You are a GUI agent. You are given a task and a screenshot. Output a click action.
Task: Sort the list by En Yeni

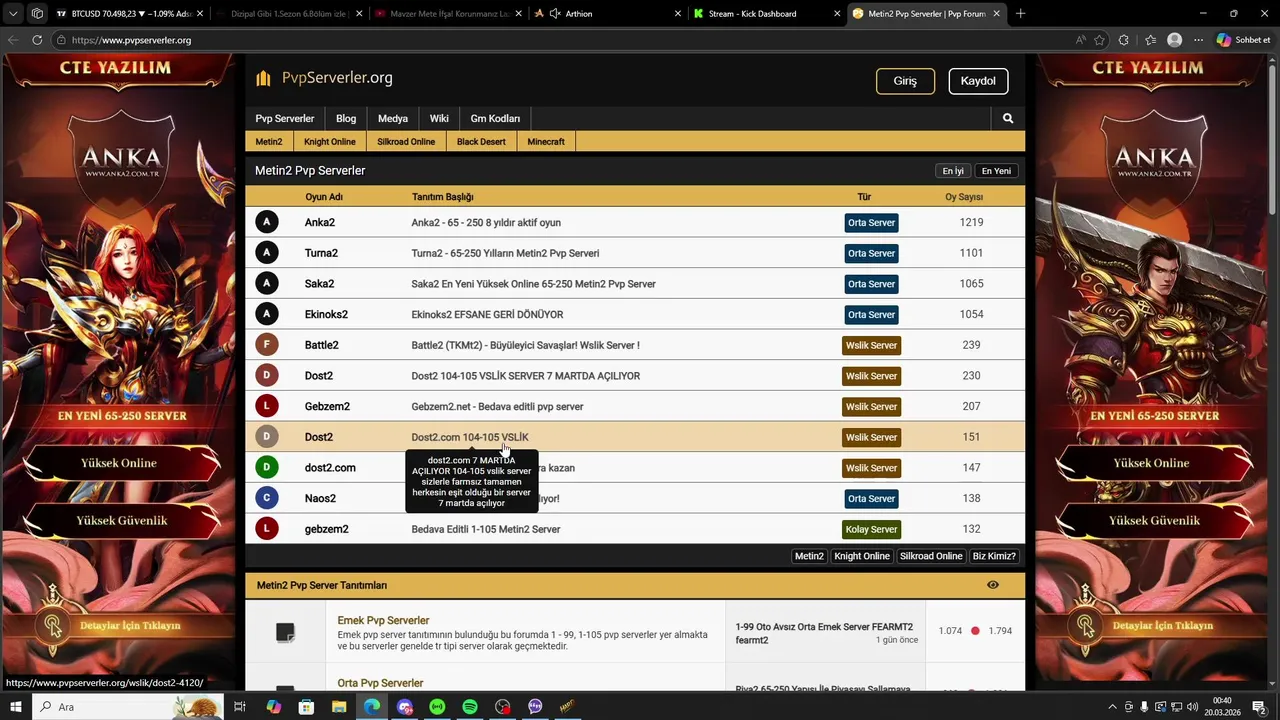tap(996, 171)
